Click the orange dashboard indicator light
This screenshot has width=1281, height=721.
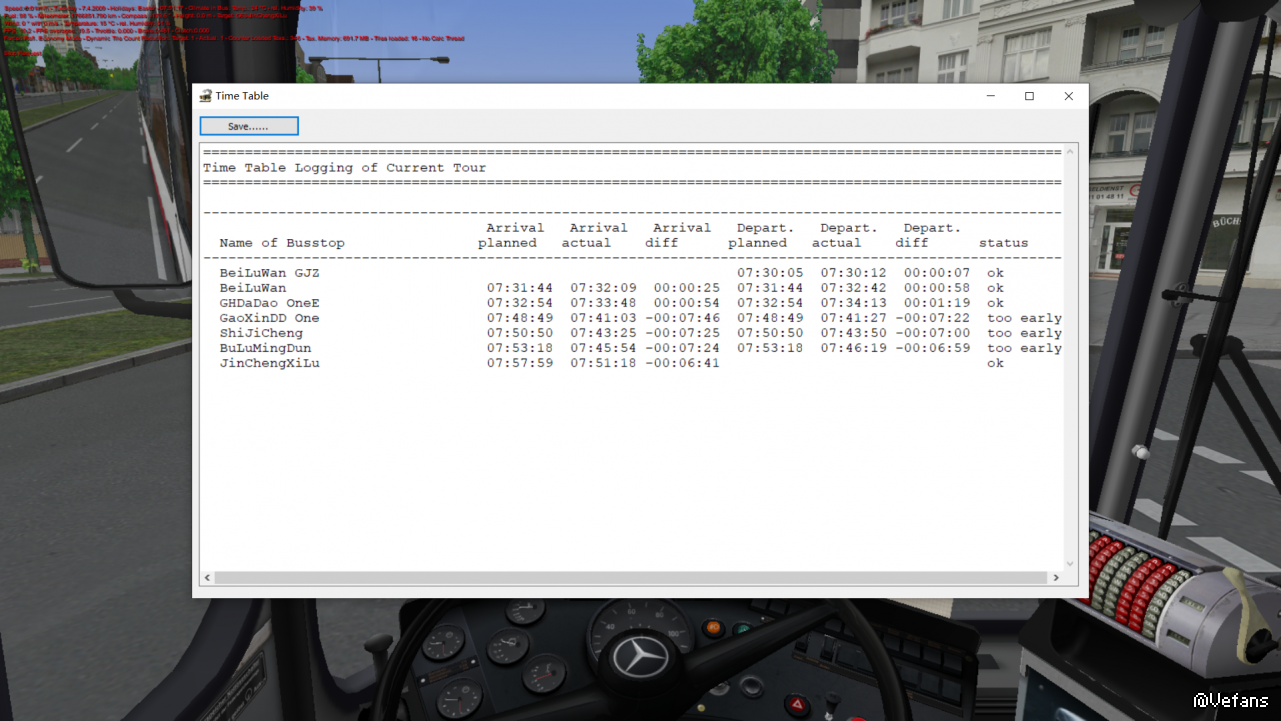pyautogui.click(x=713, y=628)
